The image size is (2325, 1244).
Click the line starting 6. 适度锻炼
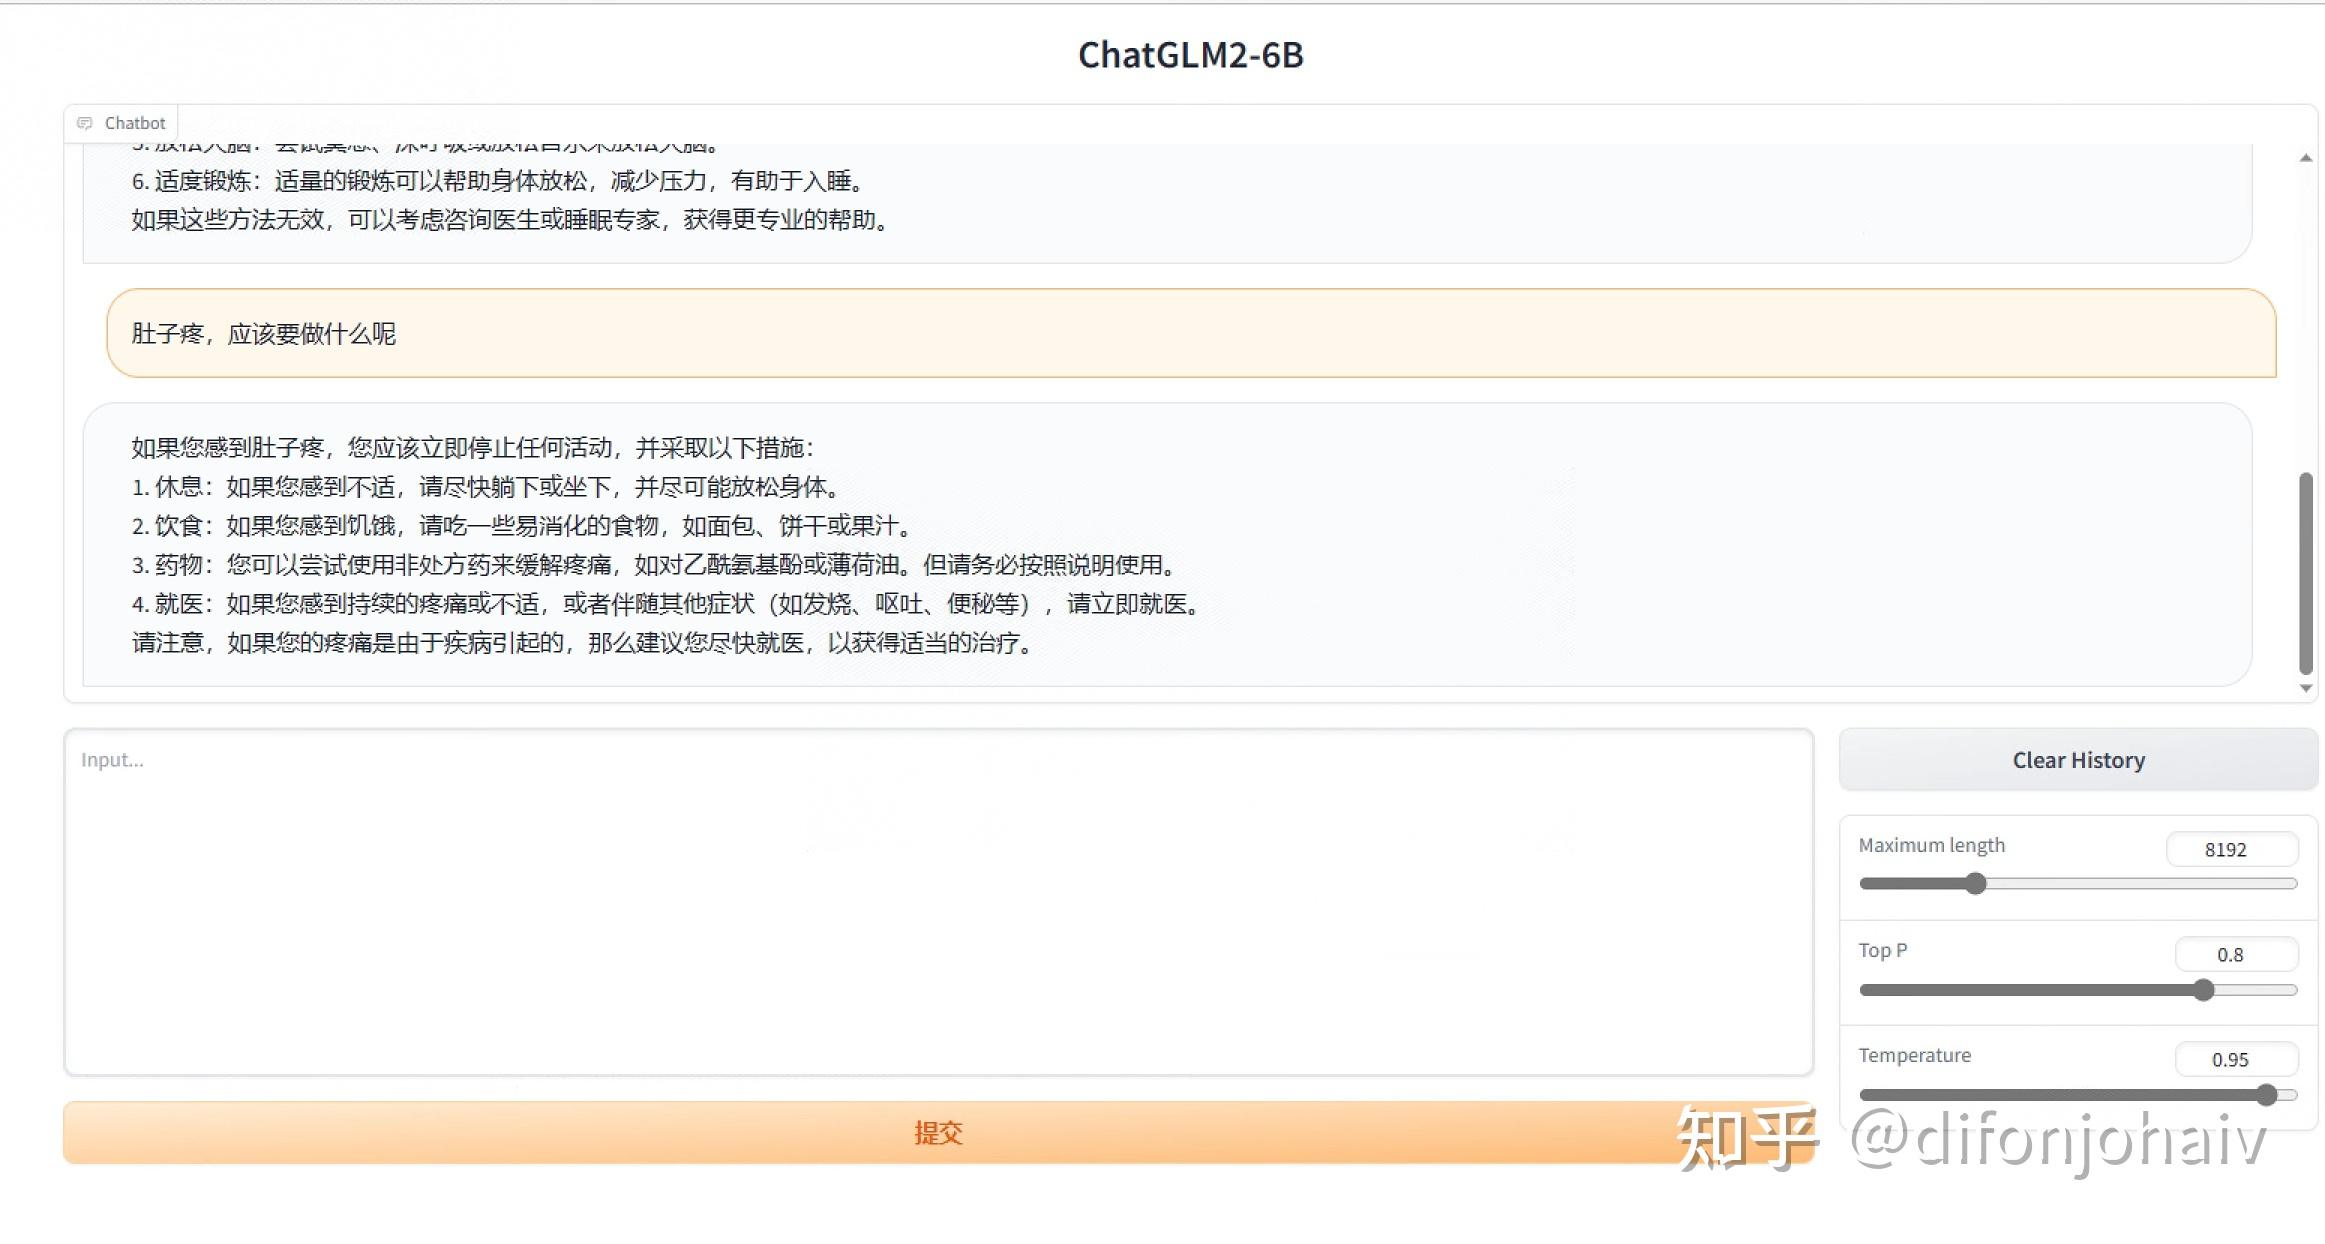pyautogui.click(x=499, y=181)
